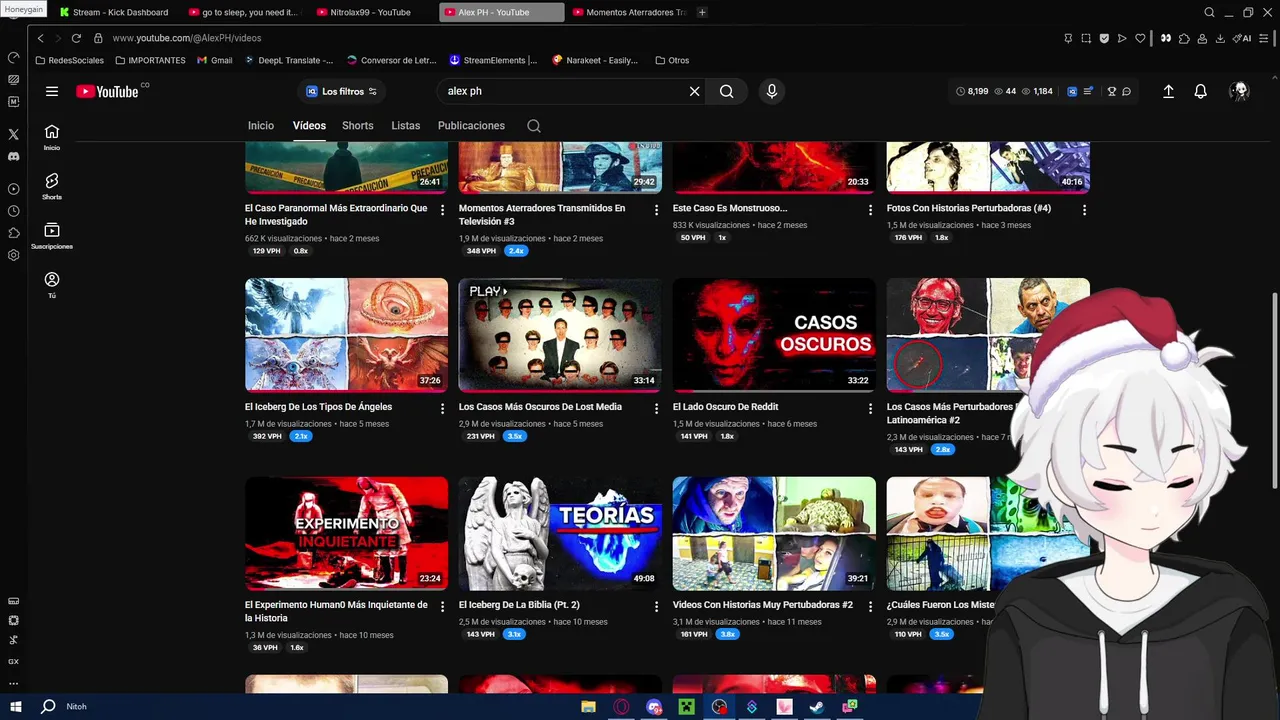Open the Gmail bookmark
Screen dimensions: 1280x720
click(x=215, y=60)
